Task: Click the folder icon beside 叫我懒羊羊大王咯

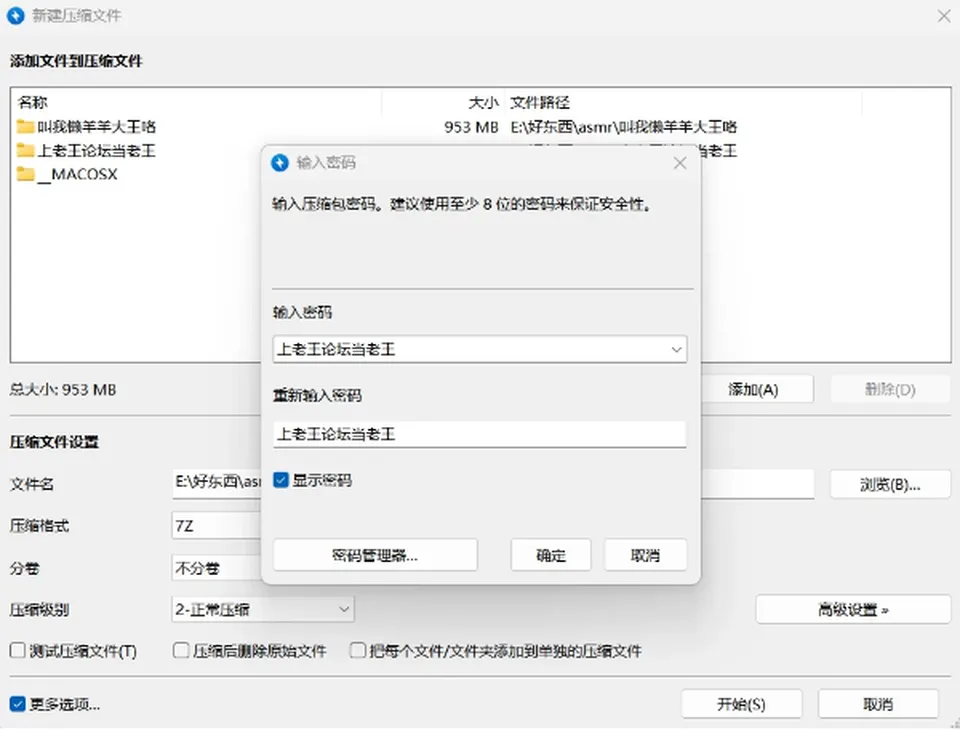Action: pos(25,127)
